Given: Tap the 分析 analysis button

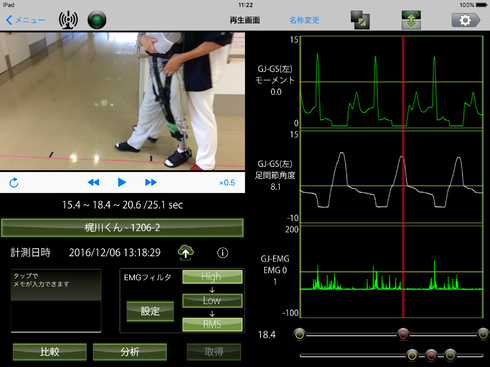Looking at the screenshot, I should [130, 352].
